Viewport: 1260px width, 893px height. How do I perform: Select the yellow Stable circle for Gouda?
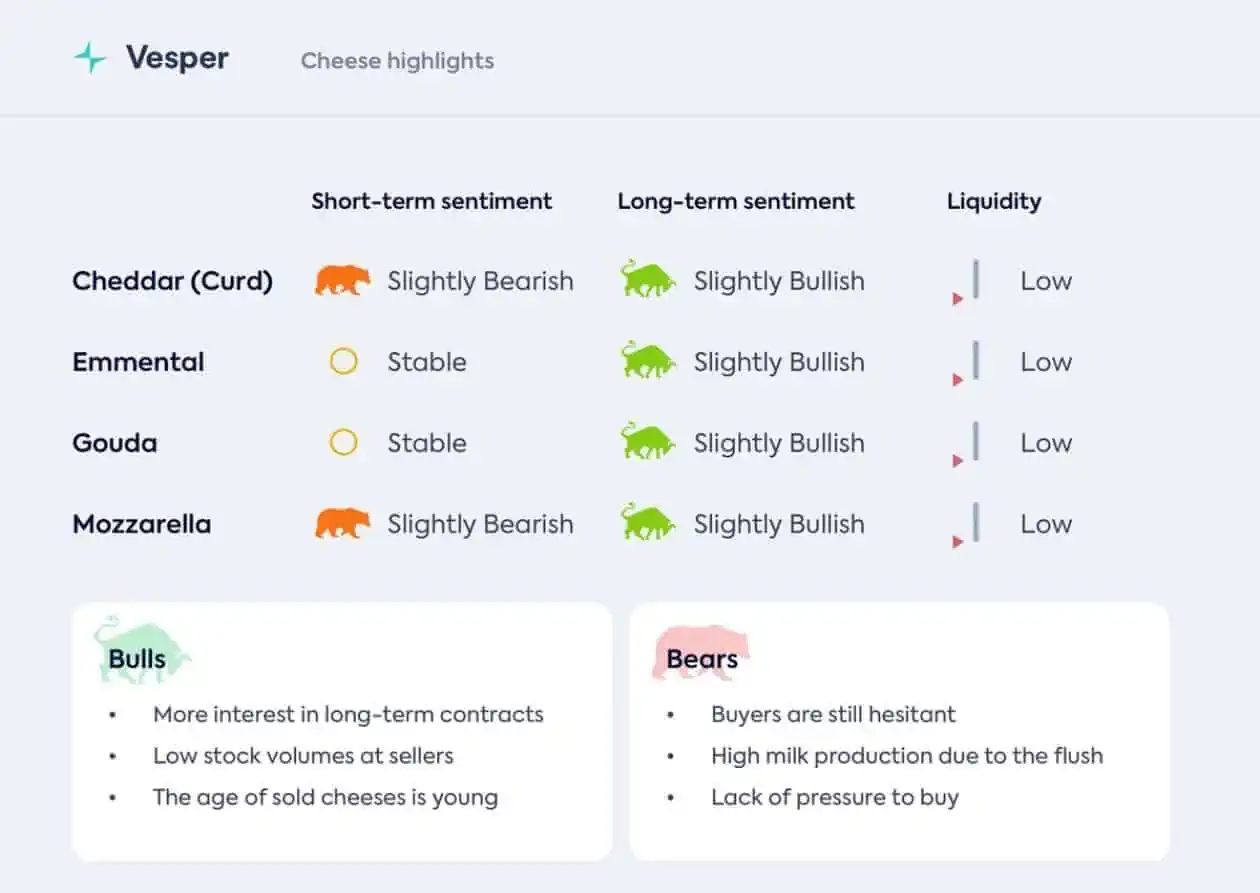pos(343,442)
